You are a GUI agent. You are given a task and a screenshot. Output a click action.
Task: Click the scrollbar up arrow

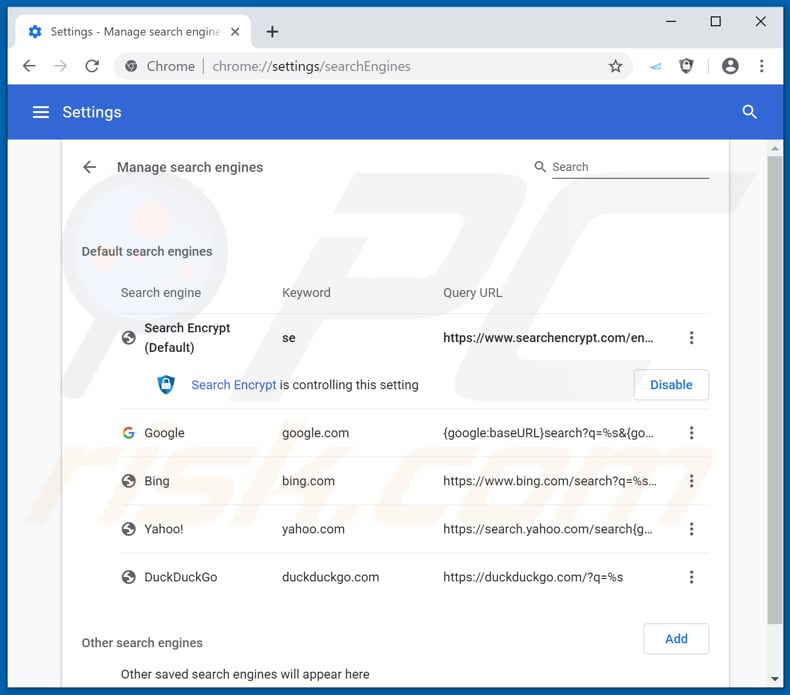tap(774, 149)
